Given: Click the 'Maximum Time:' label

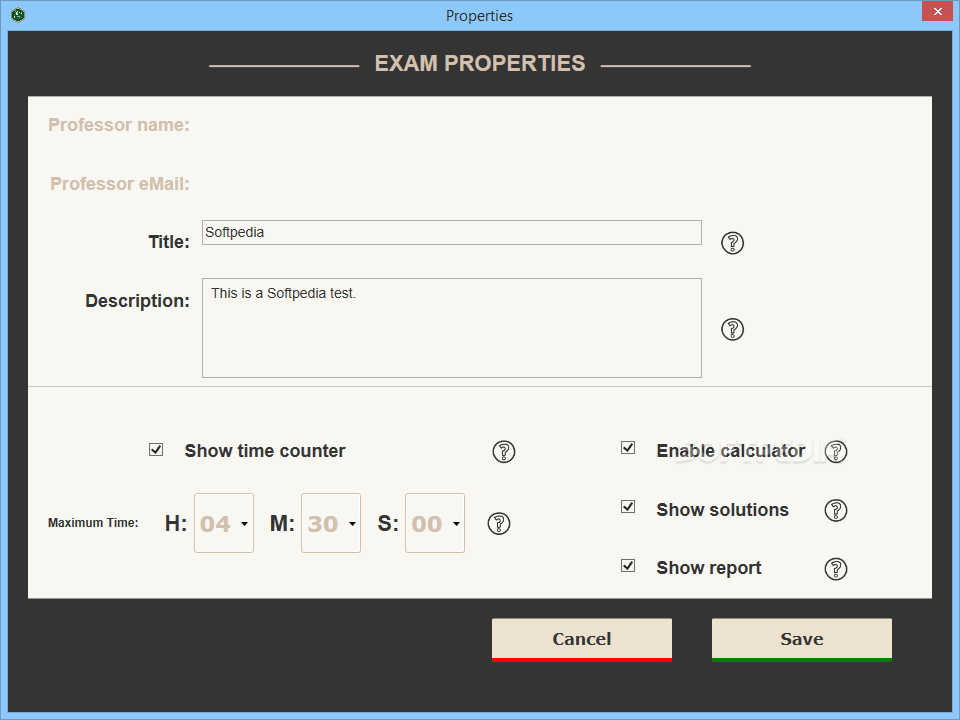Looking at the screenshot, I should coord(93,523).
